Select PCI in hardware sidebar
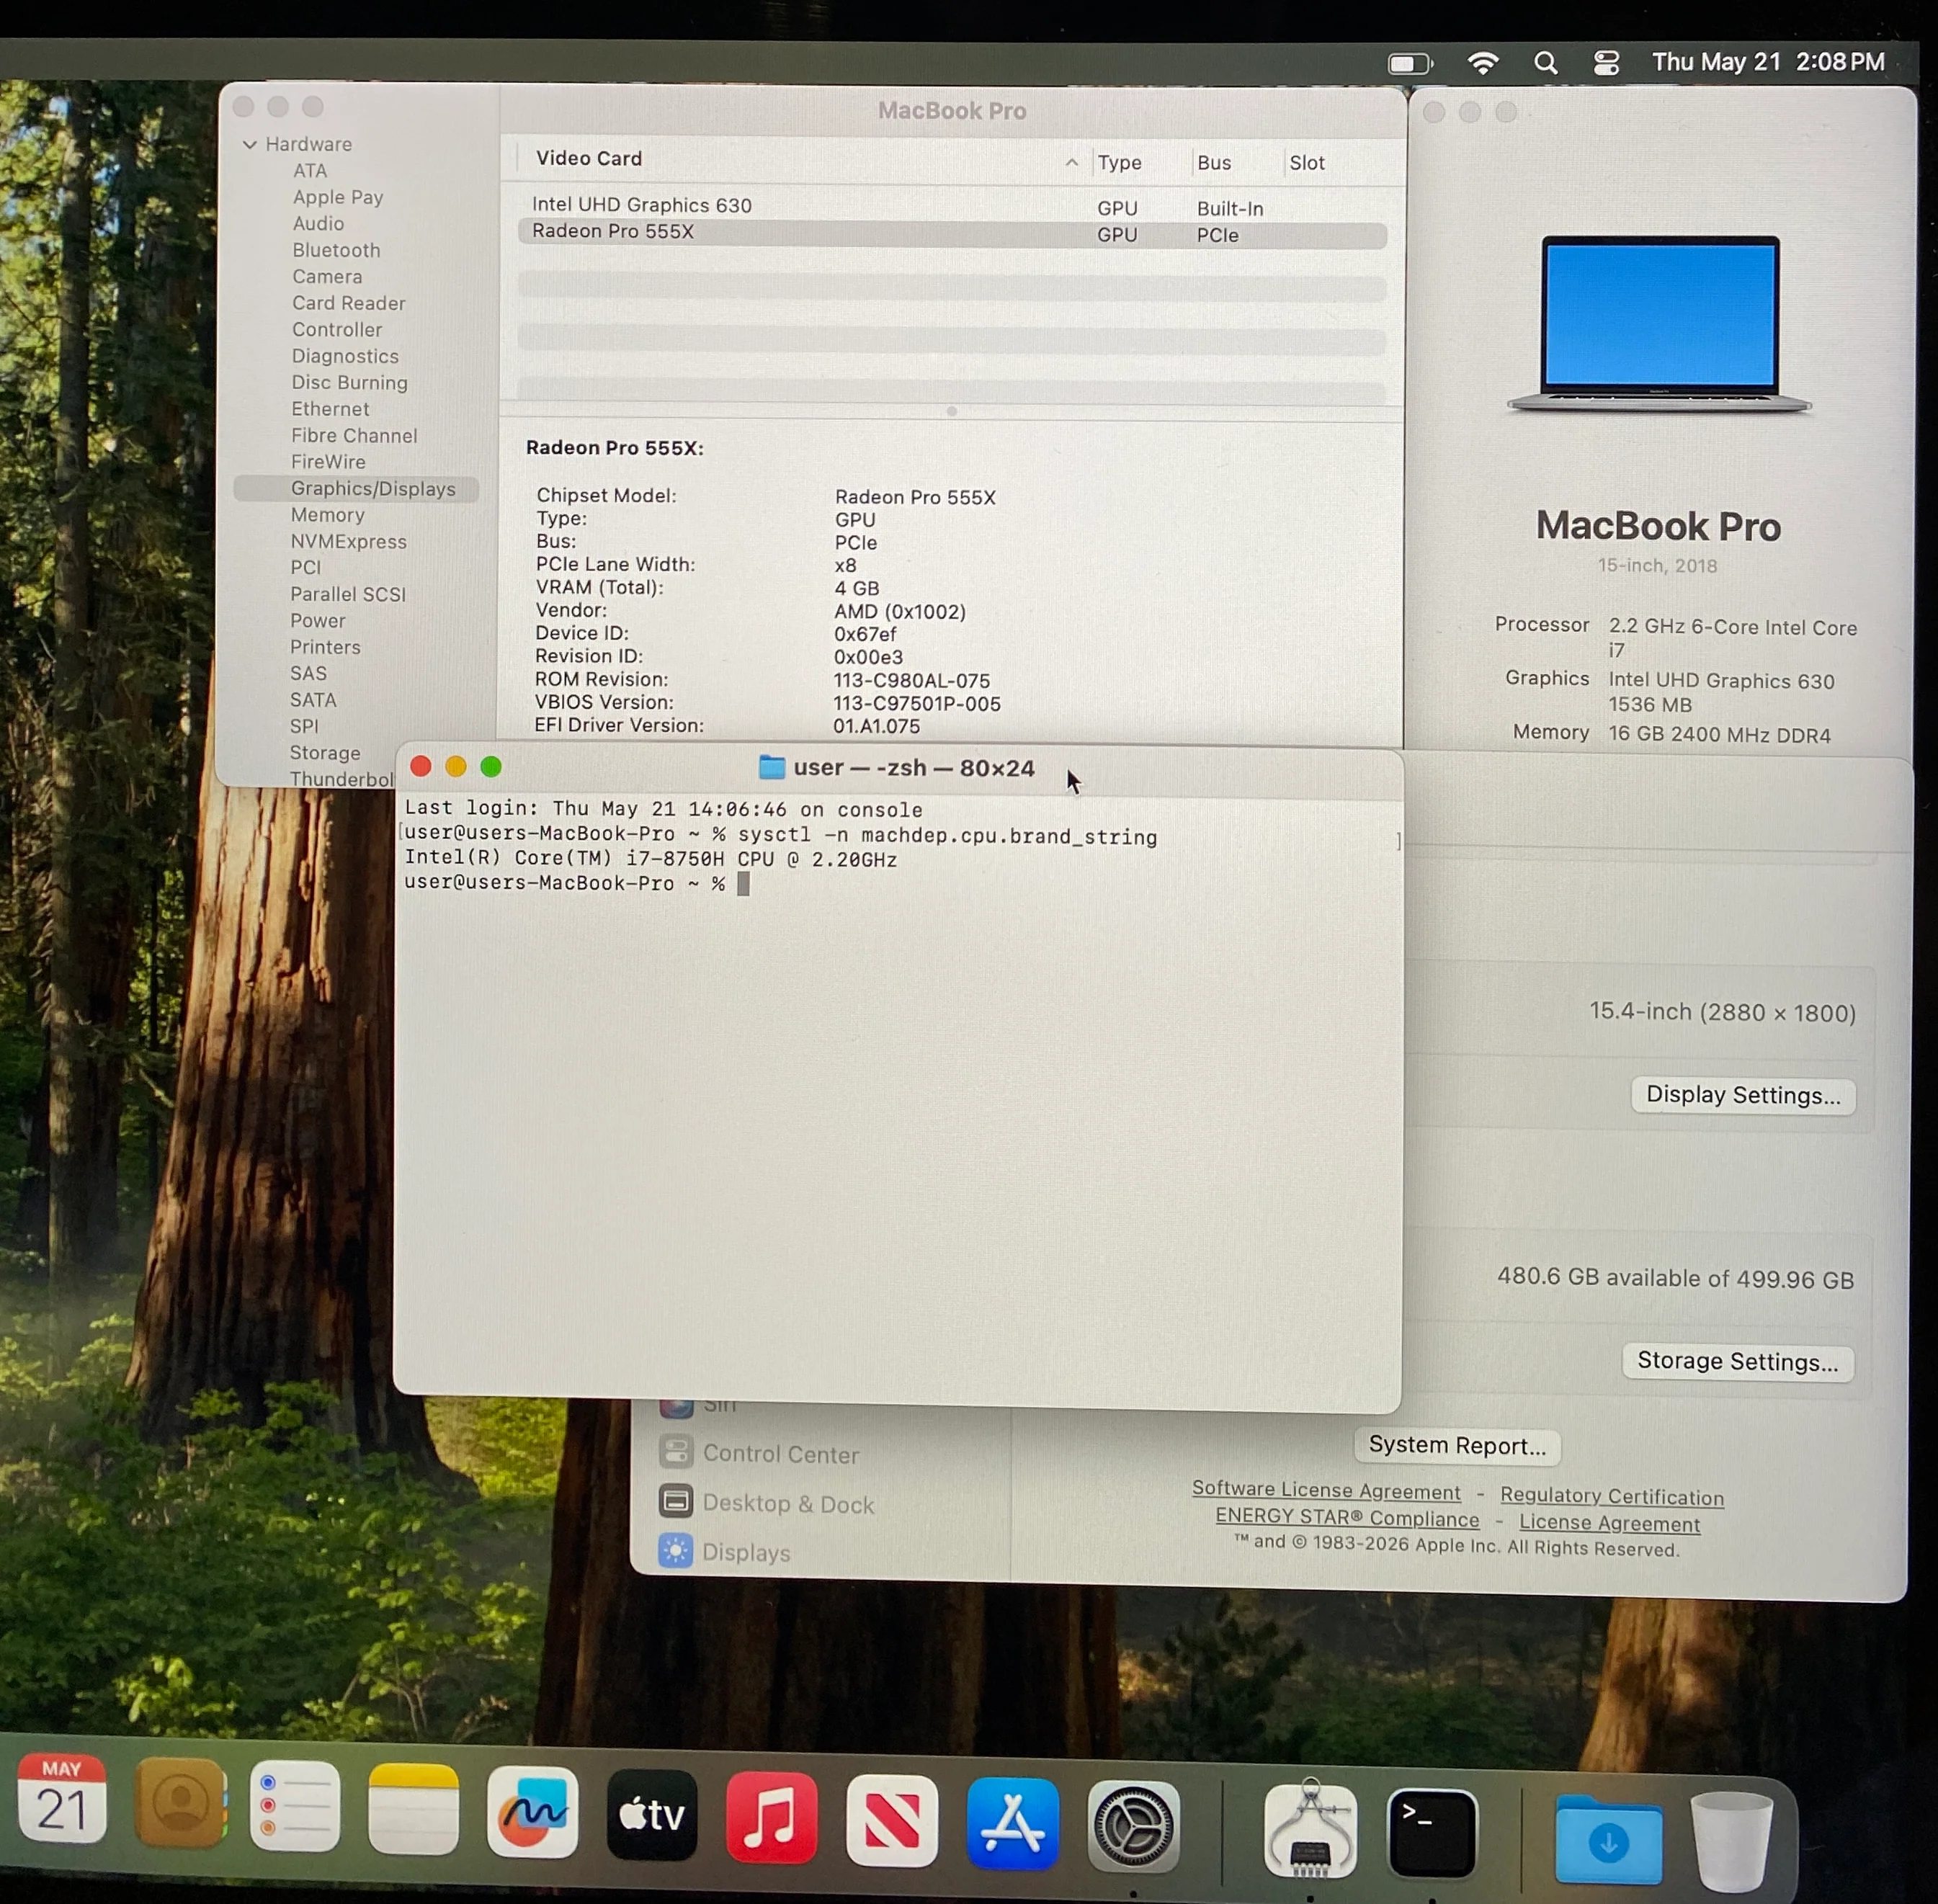The image size is (1938, 1904). pyautogui.click(x=306, y=568)
